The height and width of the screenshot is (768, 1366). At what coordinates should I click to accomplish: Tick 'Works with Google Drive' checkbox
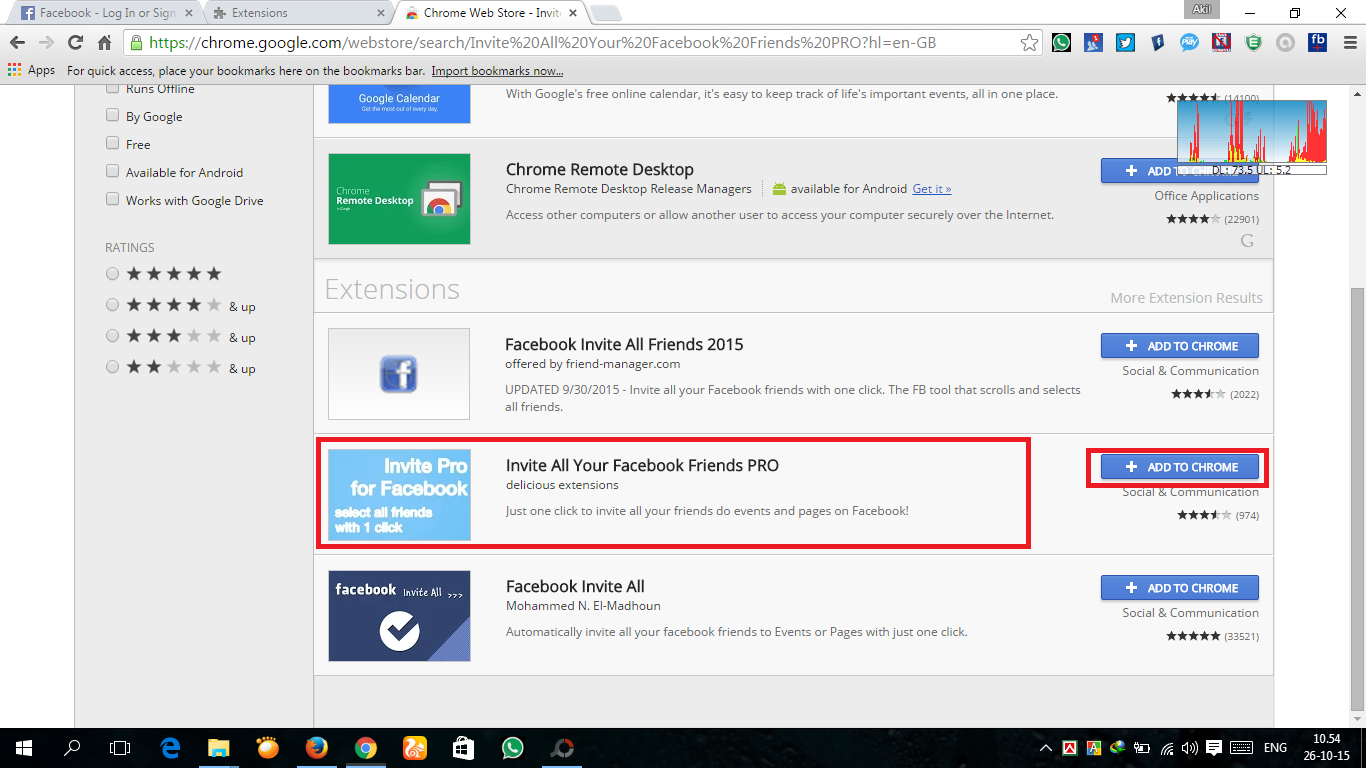(113, 200)
